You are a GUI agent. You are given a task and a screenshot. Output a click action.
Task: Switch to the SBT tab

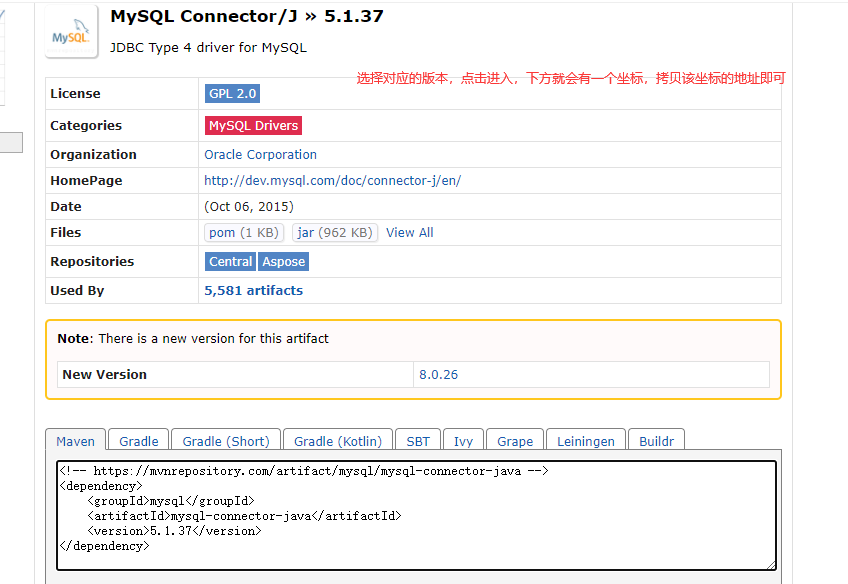pyautogui.click(x=418, y=441)
